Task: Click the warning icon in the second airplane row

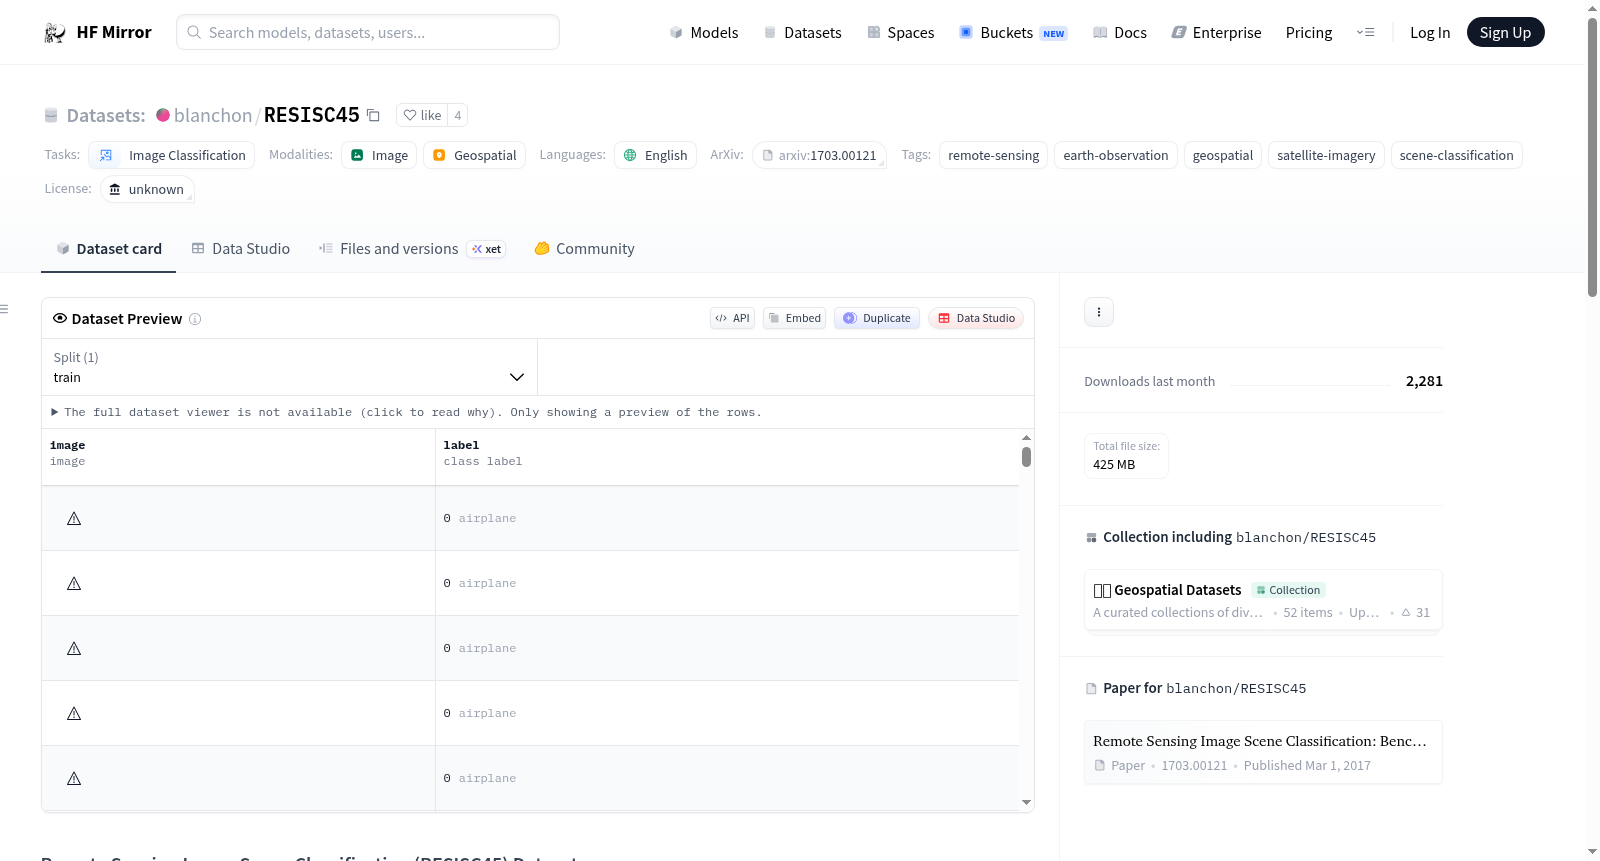Action: [x=74, y=583]
